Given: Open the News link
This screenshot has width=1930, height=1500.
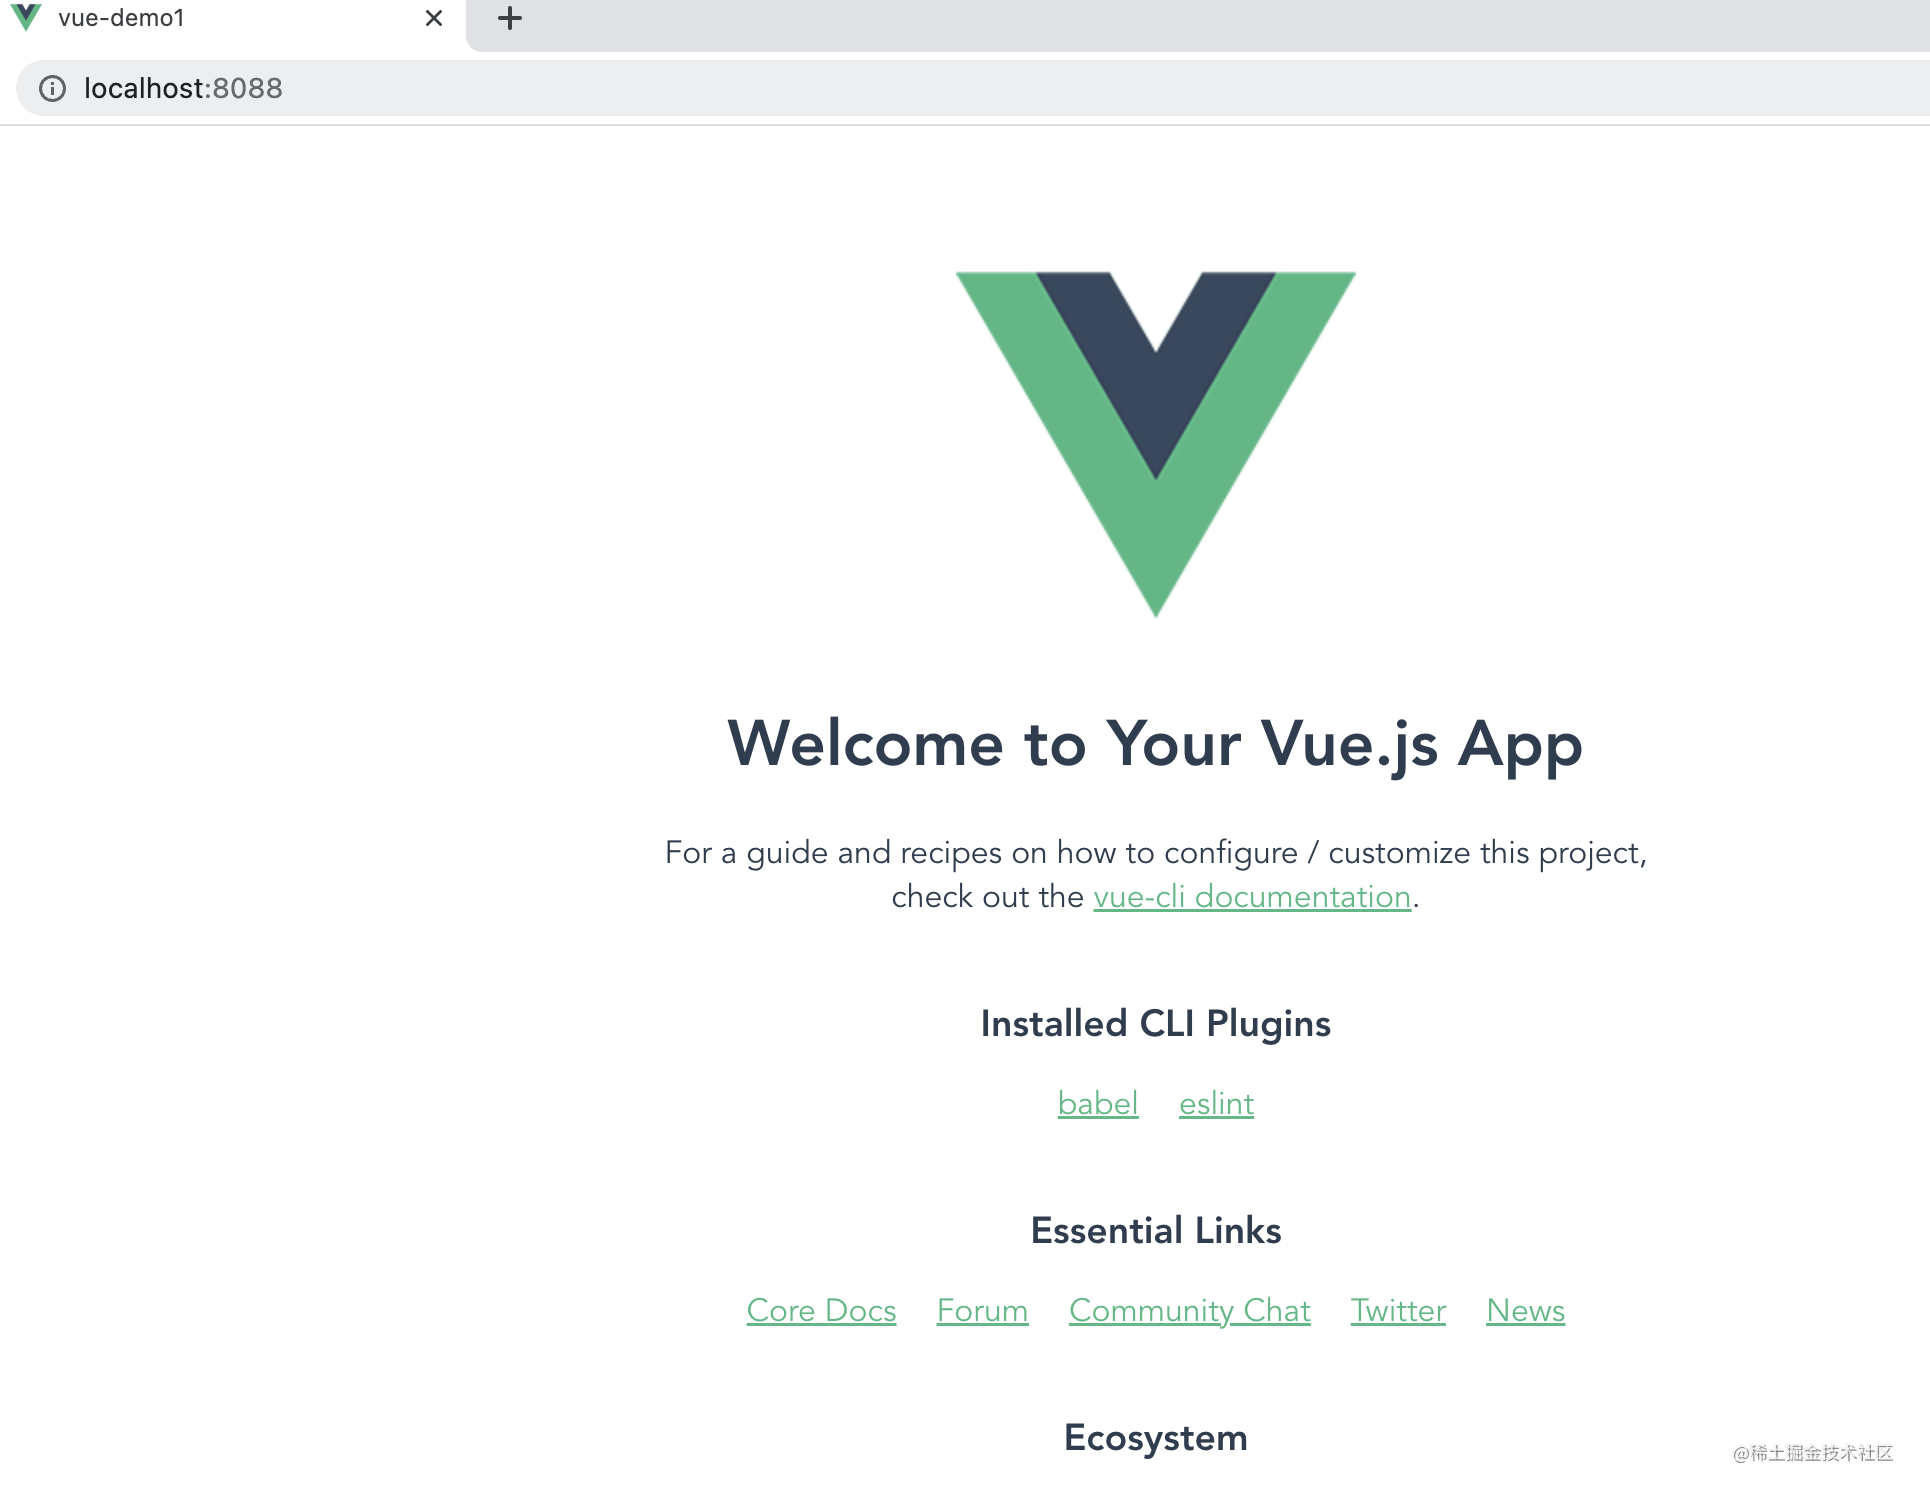Looking at the screenshot, I should pyautogui.click(x=1525, y=1311).
